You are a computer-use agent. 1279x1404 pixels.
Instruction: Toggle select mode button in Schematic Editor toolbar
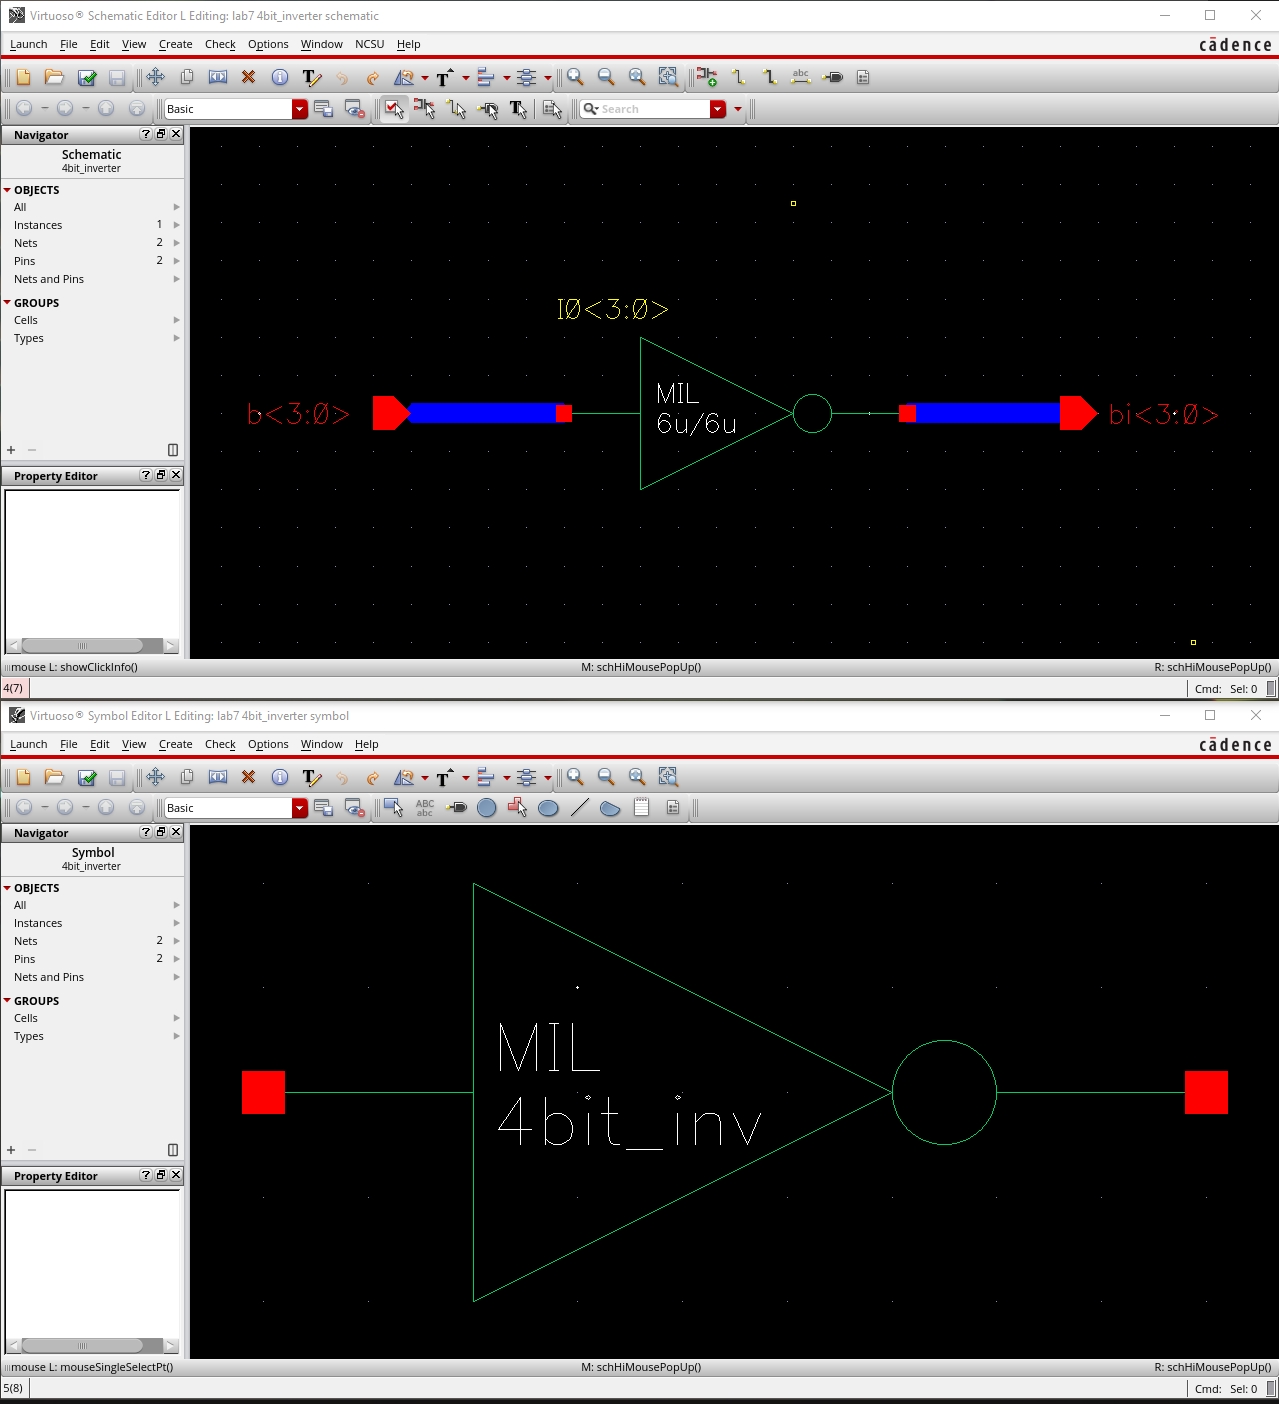[x=394, y=109]
